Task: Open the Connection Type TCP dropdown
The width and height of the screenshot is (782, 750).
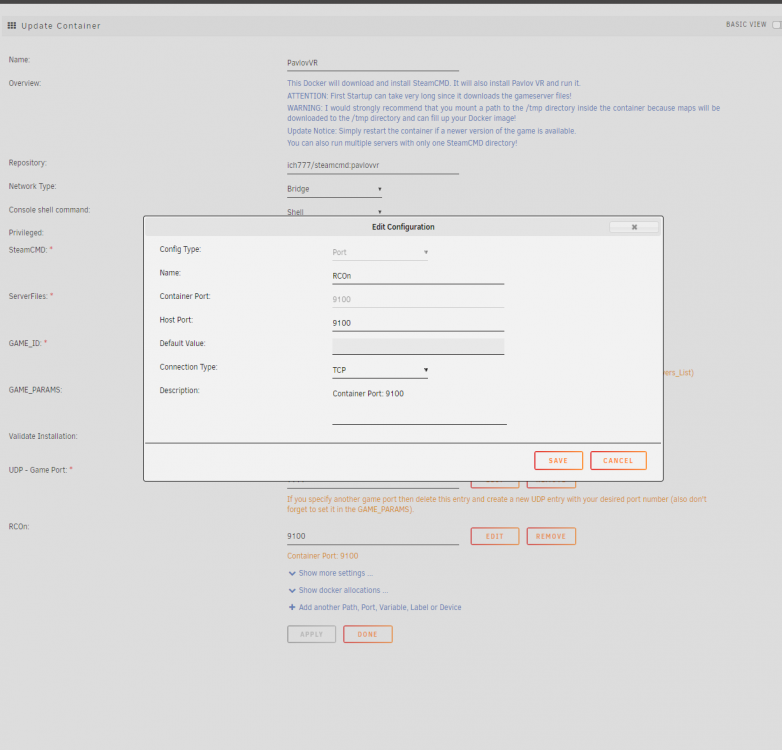Action: pyautogui.click(x=380, y=370)
